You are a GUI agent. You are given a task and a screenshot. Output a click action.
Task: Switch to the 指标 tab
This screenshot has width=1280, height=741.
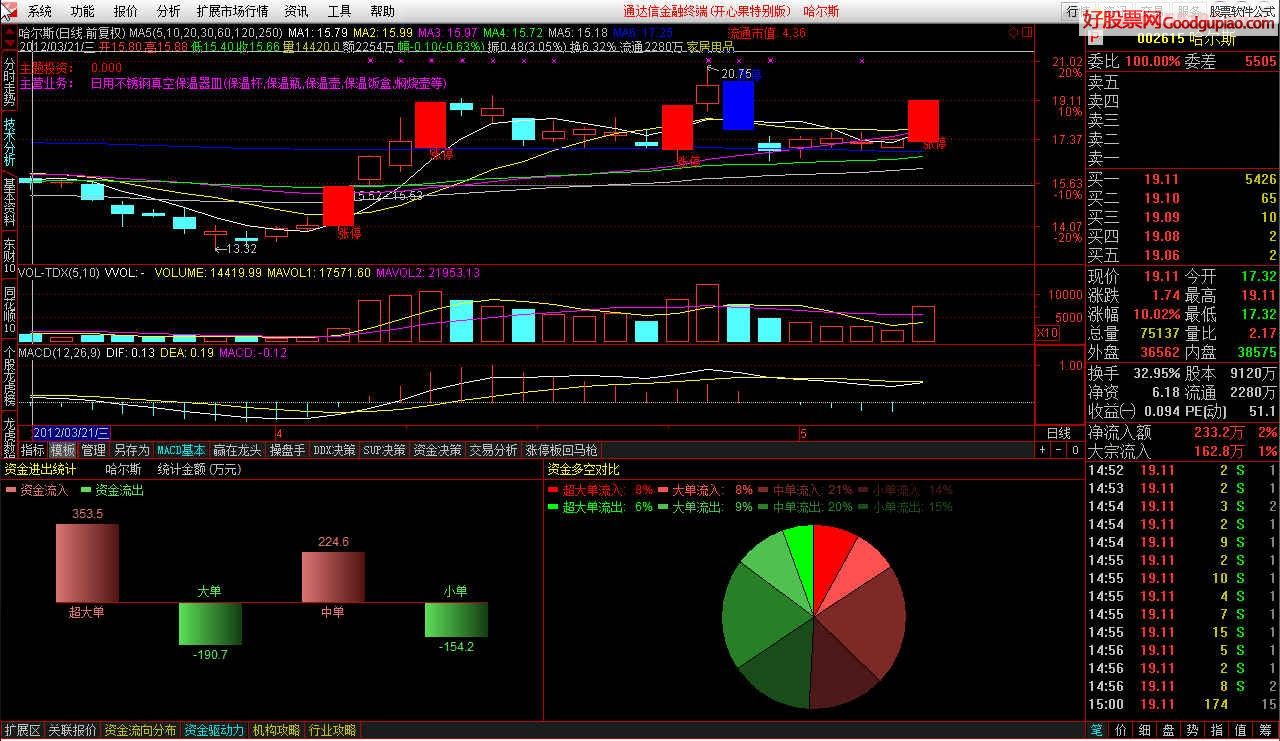tap(32, 451)
